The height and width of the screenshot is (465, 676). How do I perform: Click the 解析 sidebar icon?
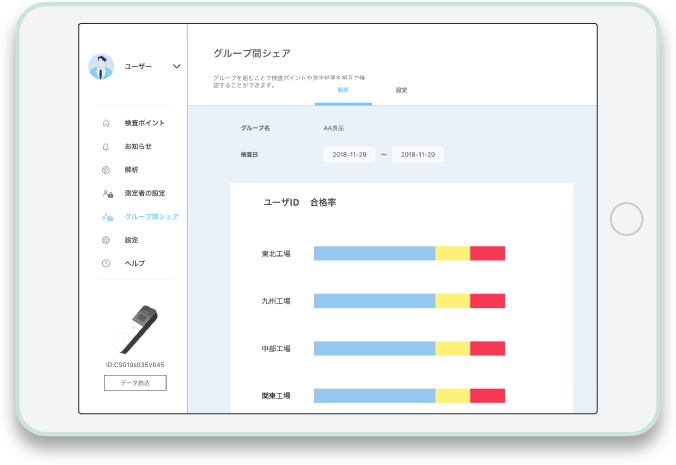click(x=106, y=170)
